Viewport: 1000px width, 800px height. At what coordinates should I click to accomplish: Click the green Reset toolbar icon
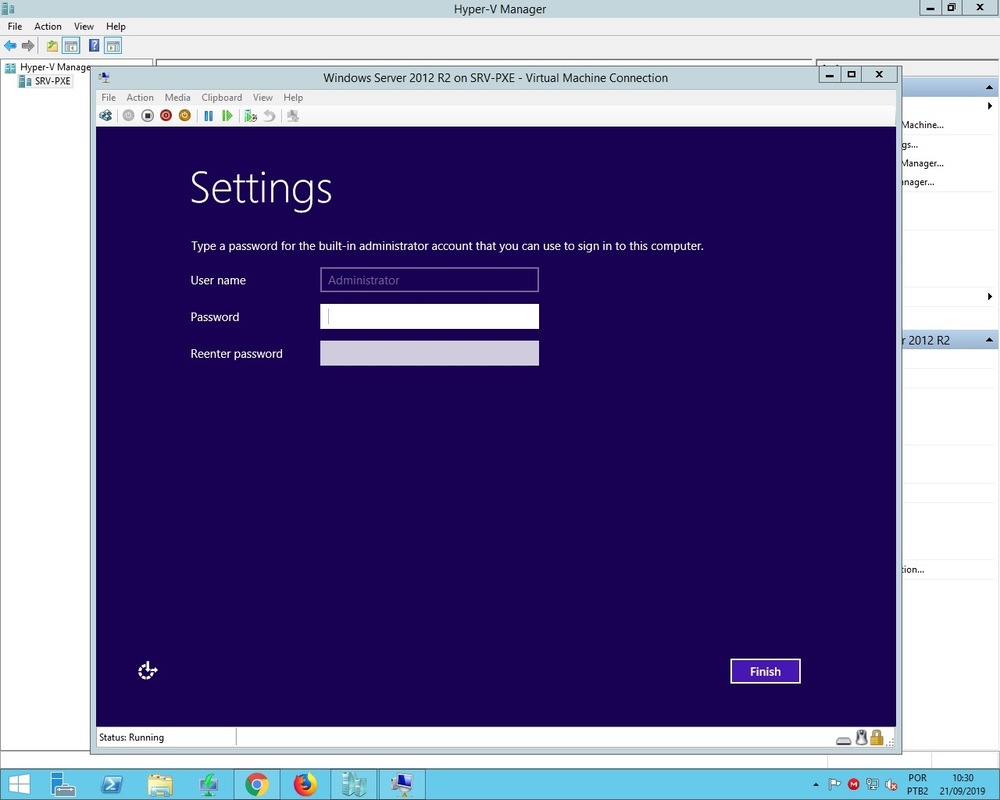point(227,115)
